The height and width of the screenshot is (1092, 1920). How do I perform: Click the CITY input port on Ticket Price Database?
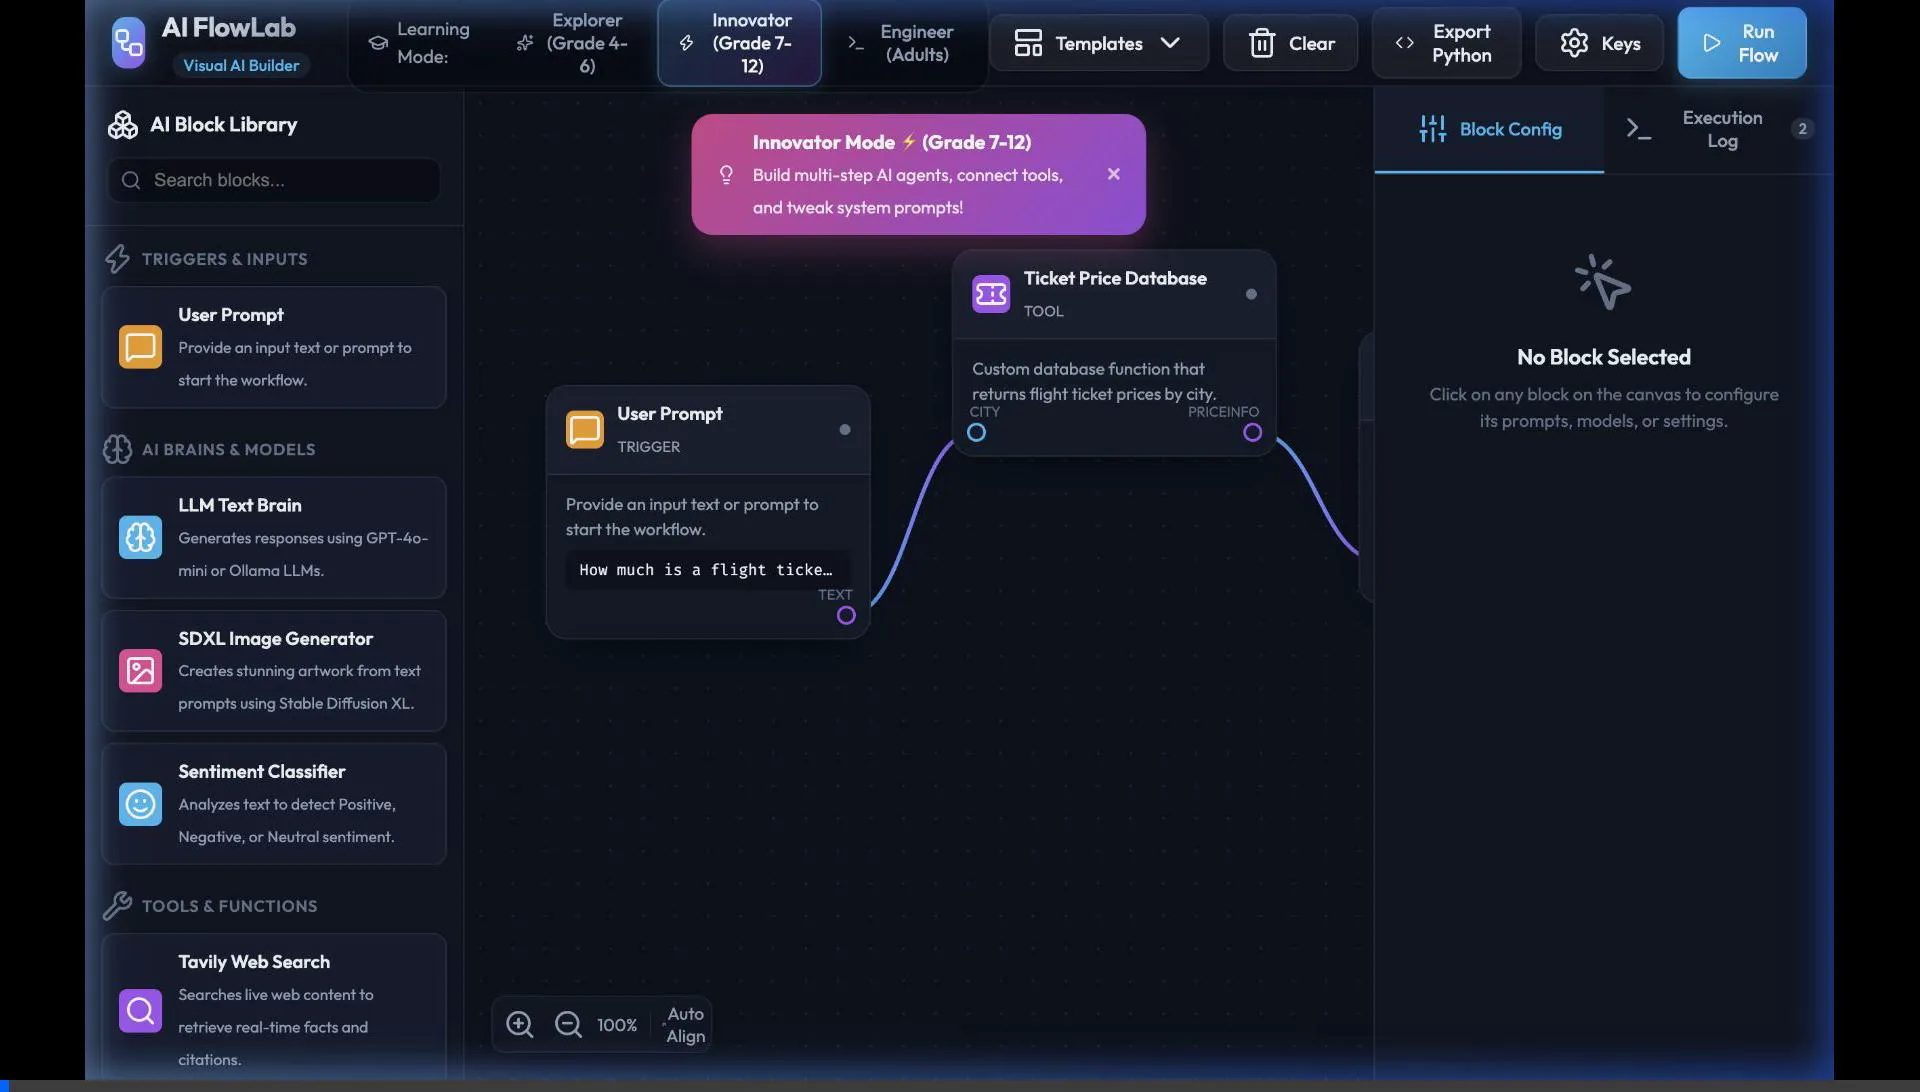click(976, 432)
